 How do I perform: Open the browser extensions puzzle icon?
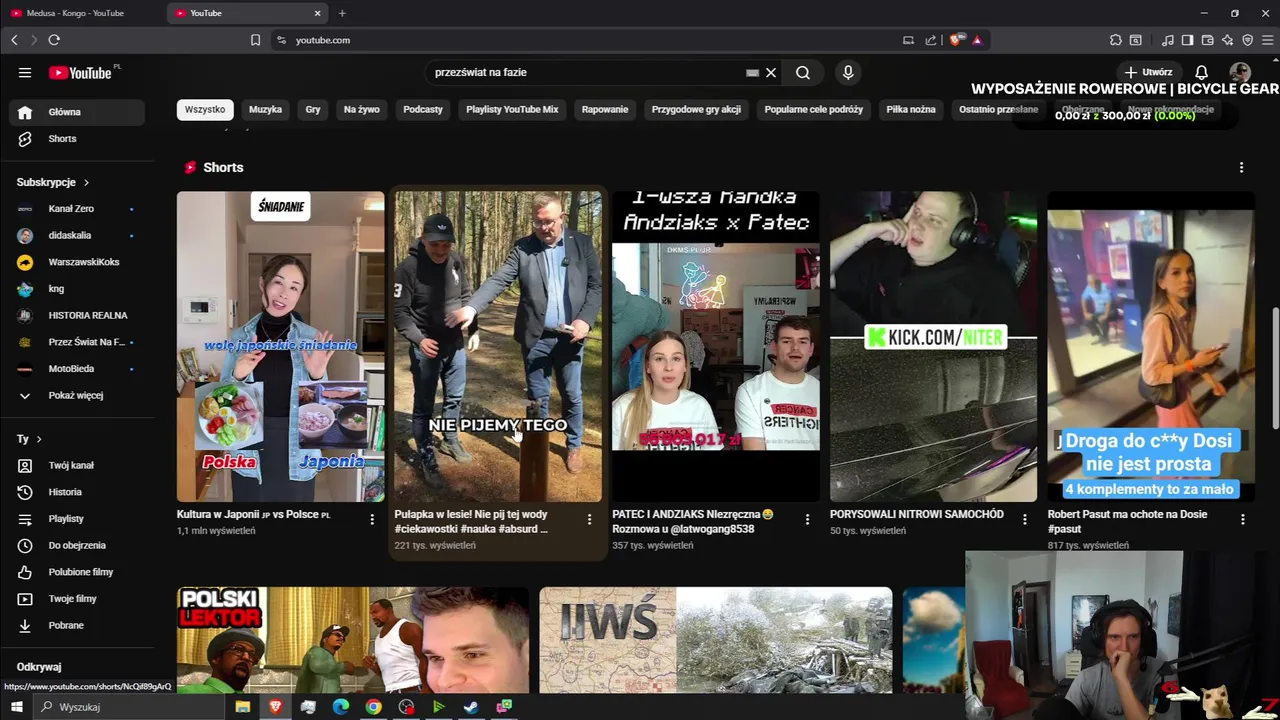[1116, 40]
